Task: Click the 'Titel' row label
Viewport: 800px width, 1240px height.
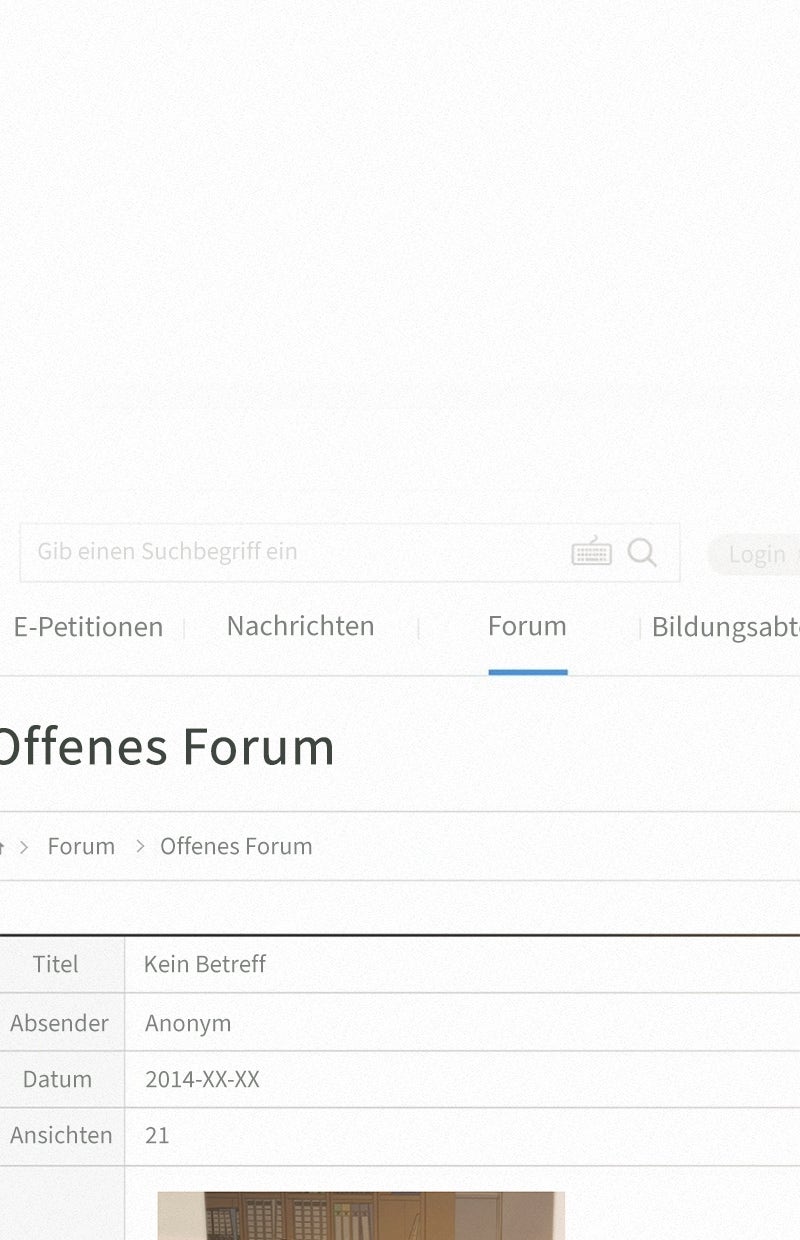Action: [55, 964]
